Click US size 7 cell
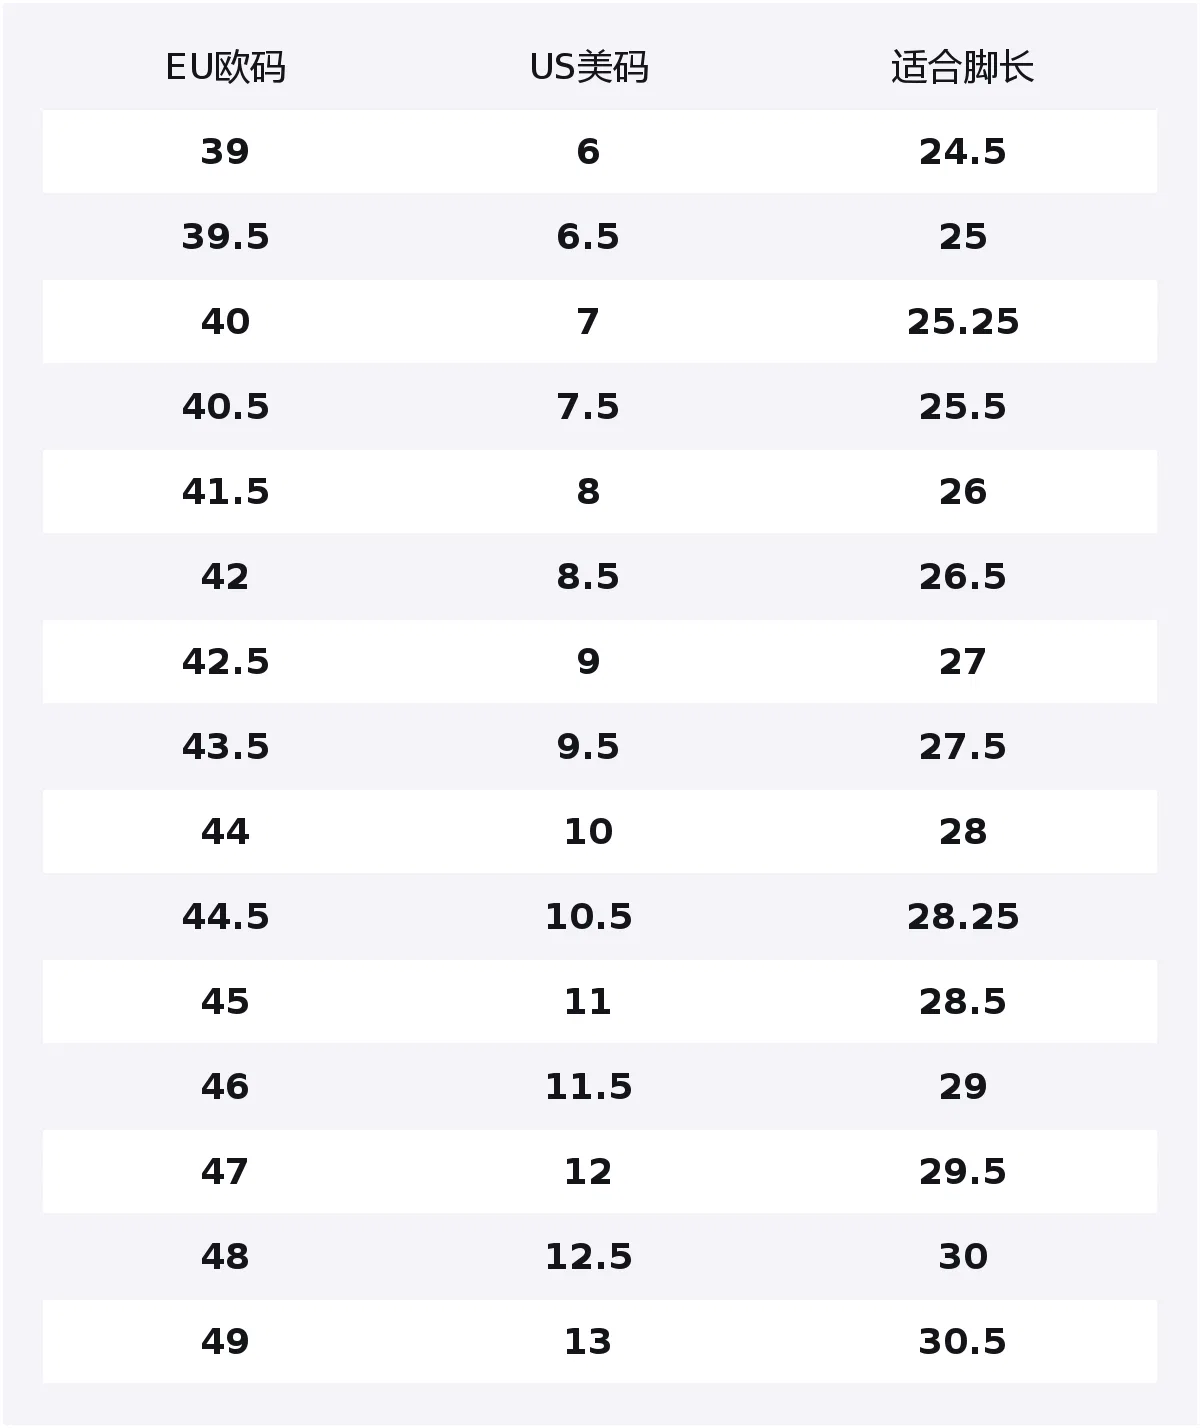Screen dimensions: 1200x1428 pos(588,322)
